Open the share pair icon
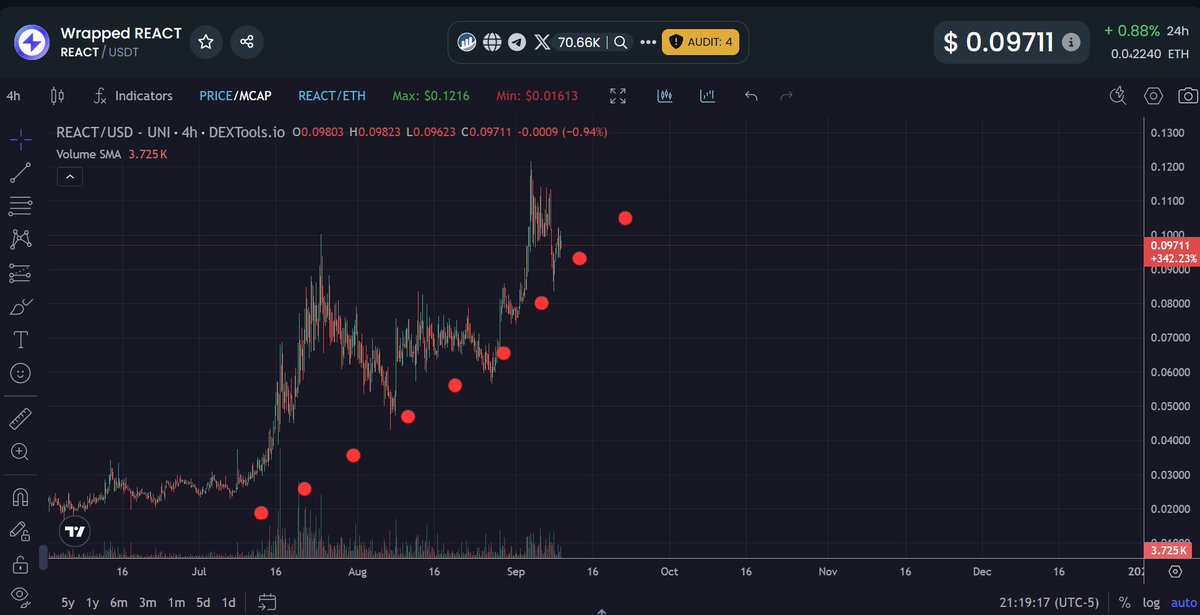This screenshot has height=615, width=1200. [x=247, y=42]
